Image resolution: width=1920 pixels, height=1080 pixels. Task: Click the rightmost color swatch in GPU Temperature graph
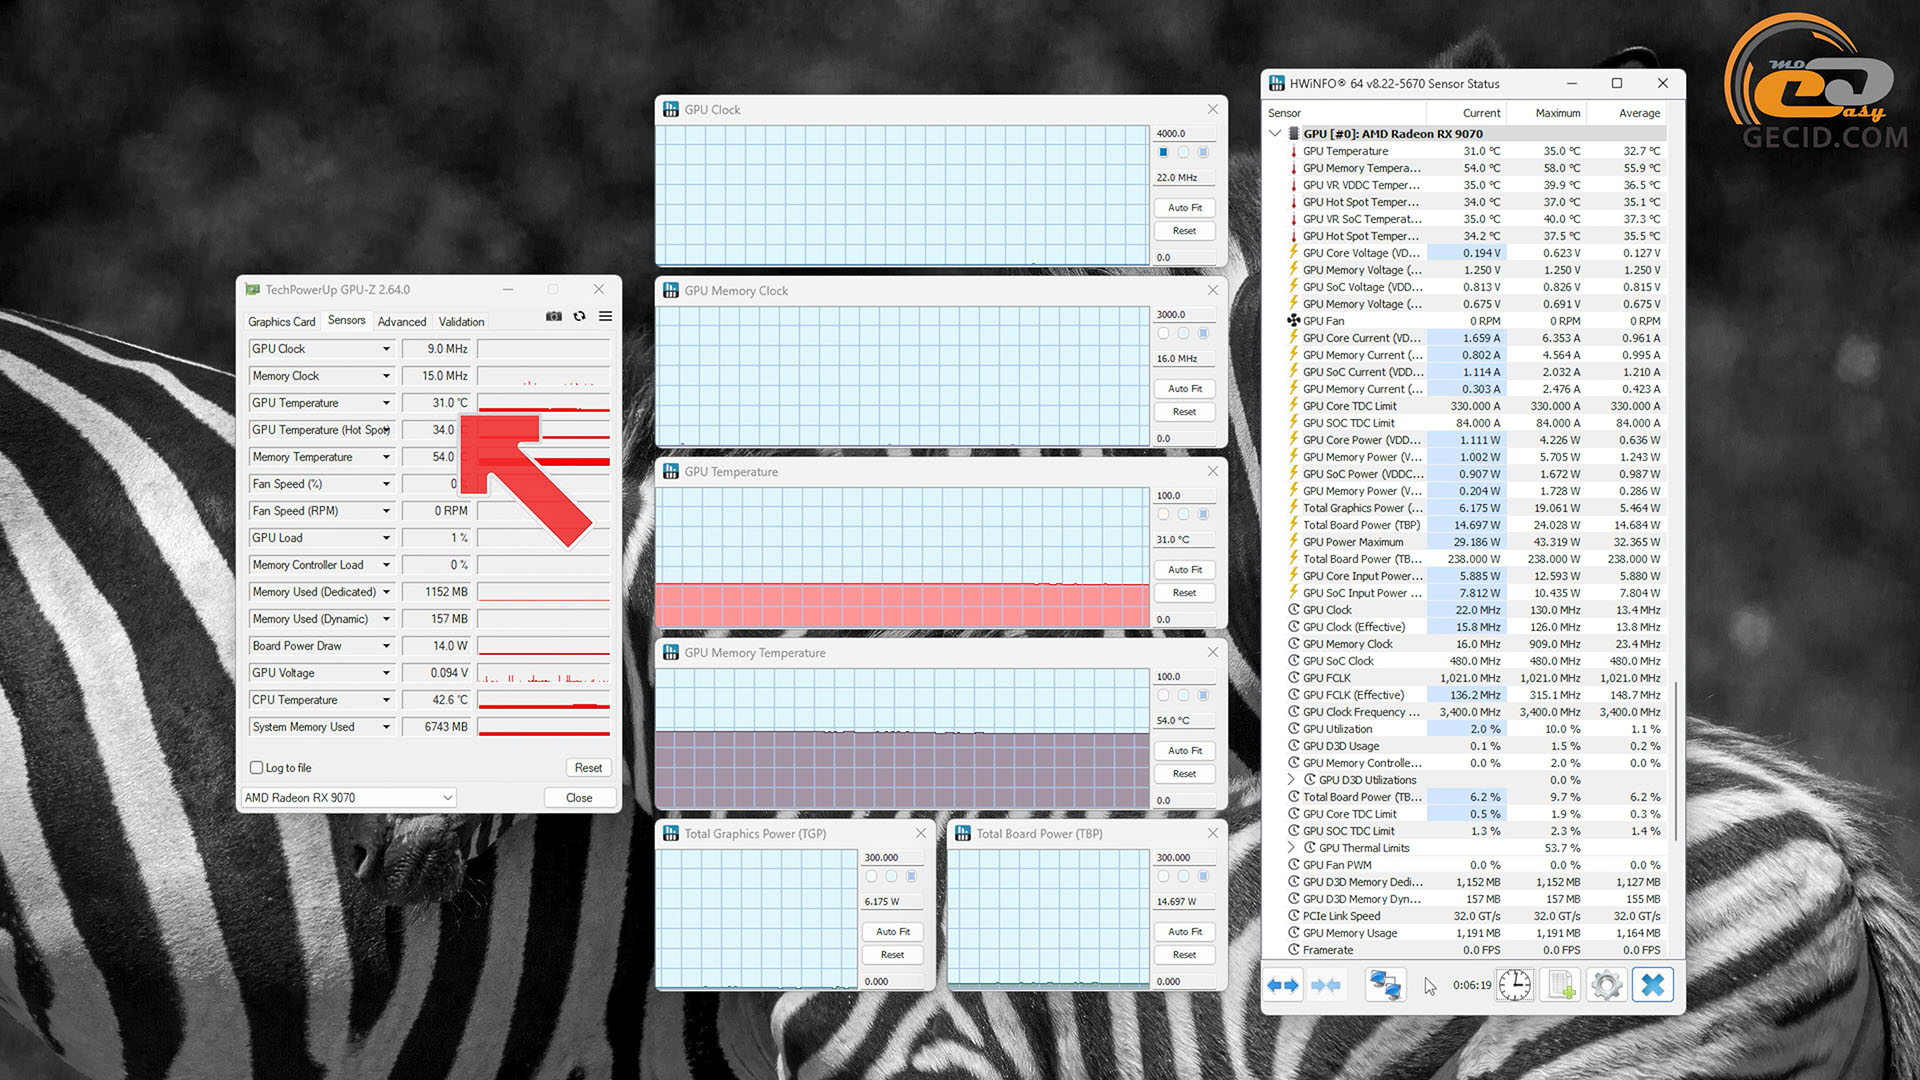click(x=1203, y=514)
